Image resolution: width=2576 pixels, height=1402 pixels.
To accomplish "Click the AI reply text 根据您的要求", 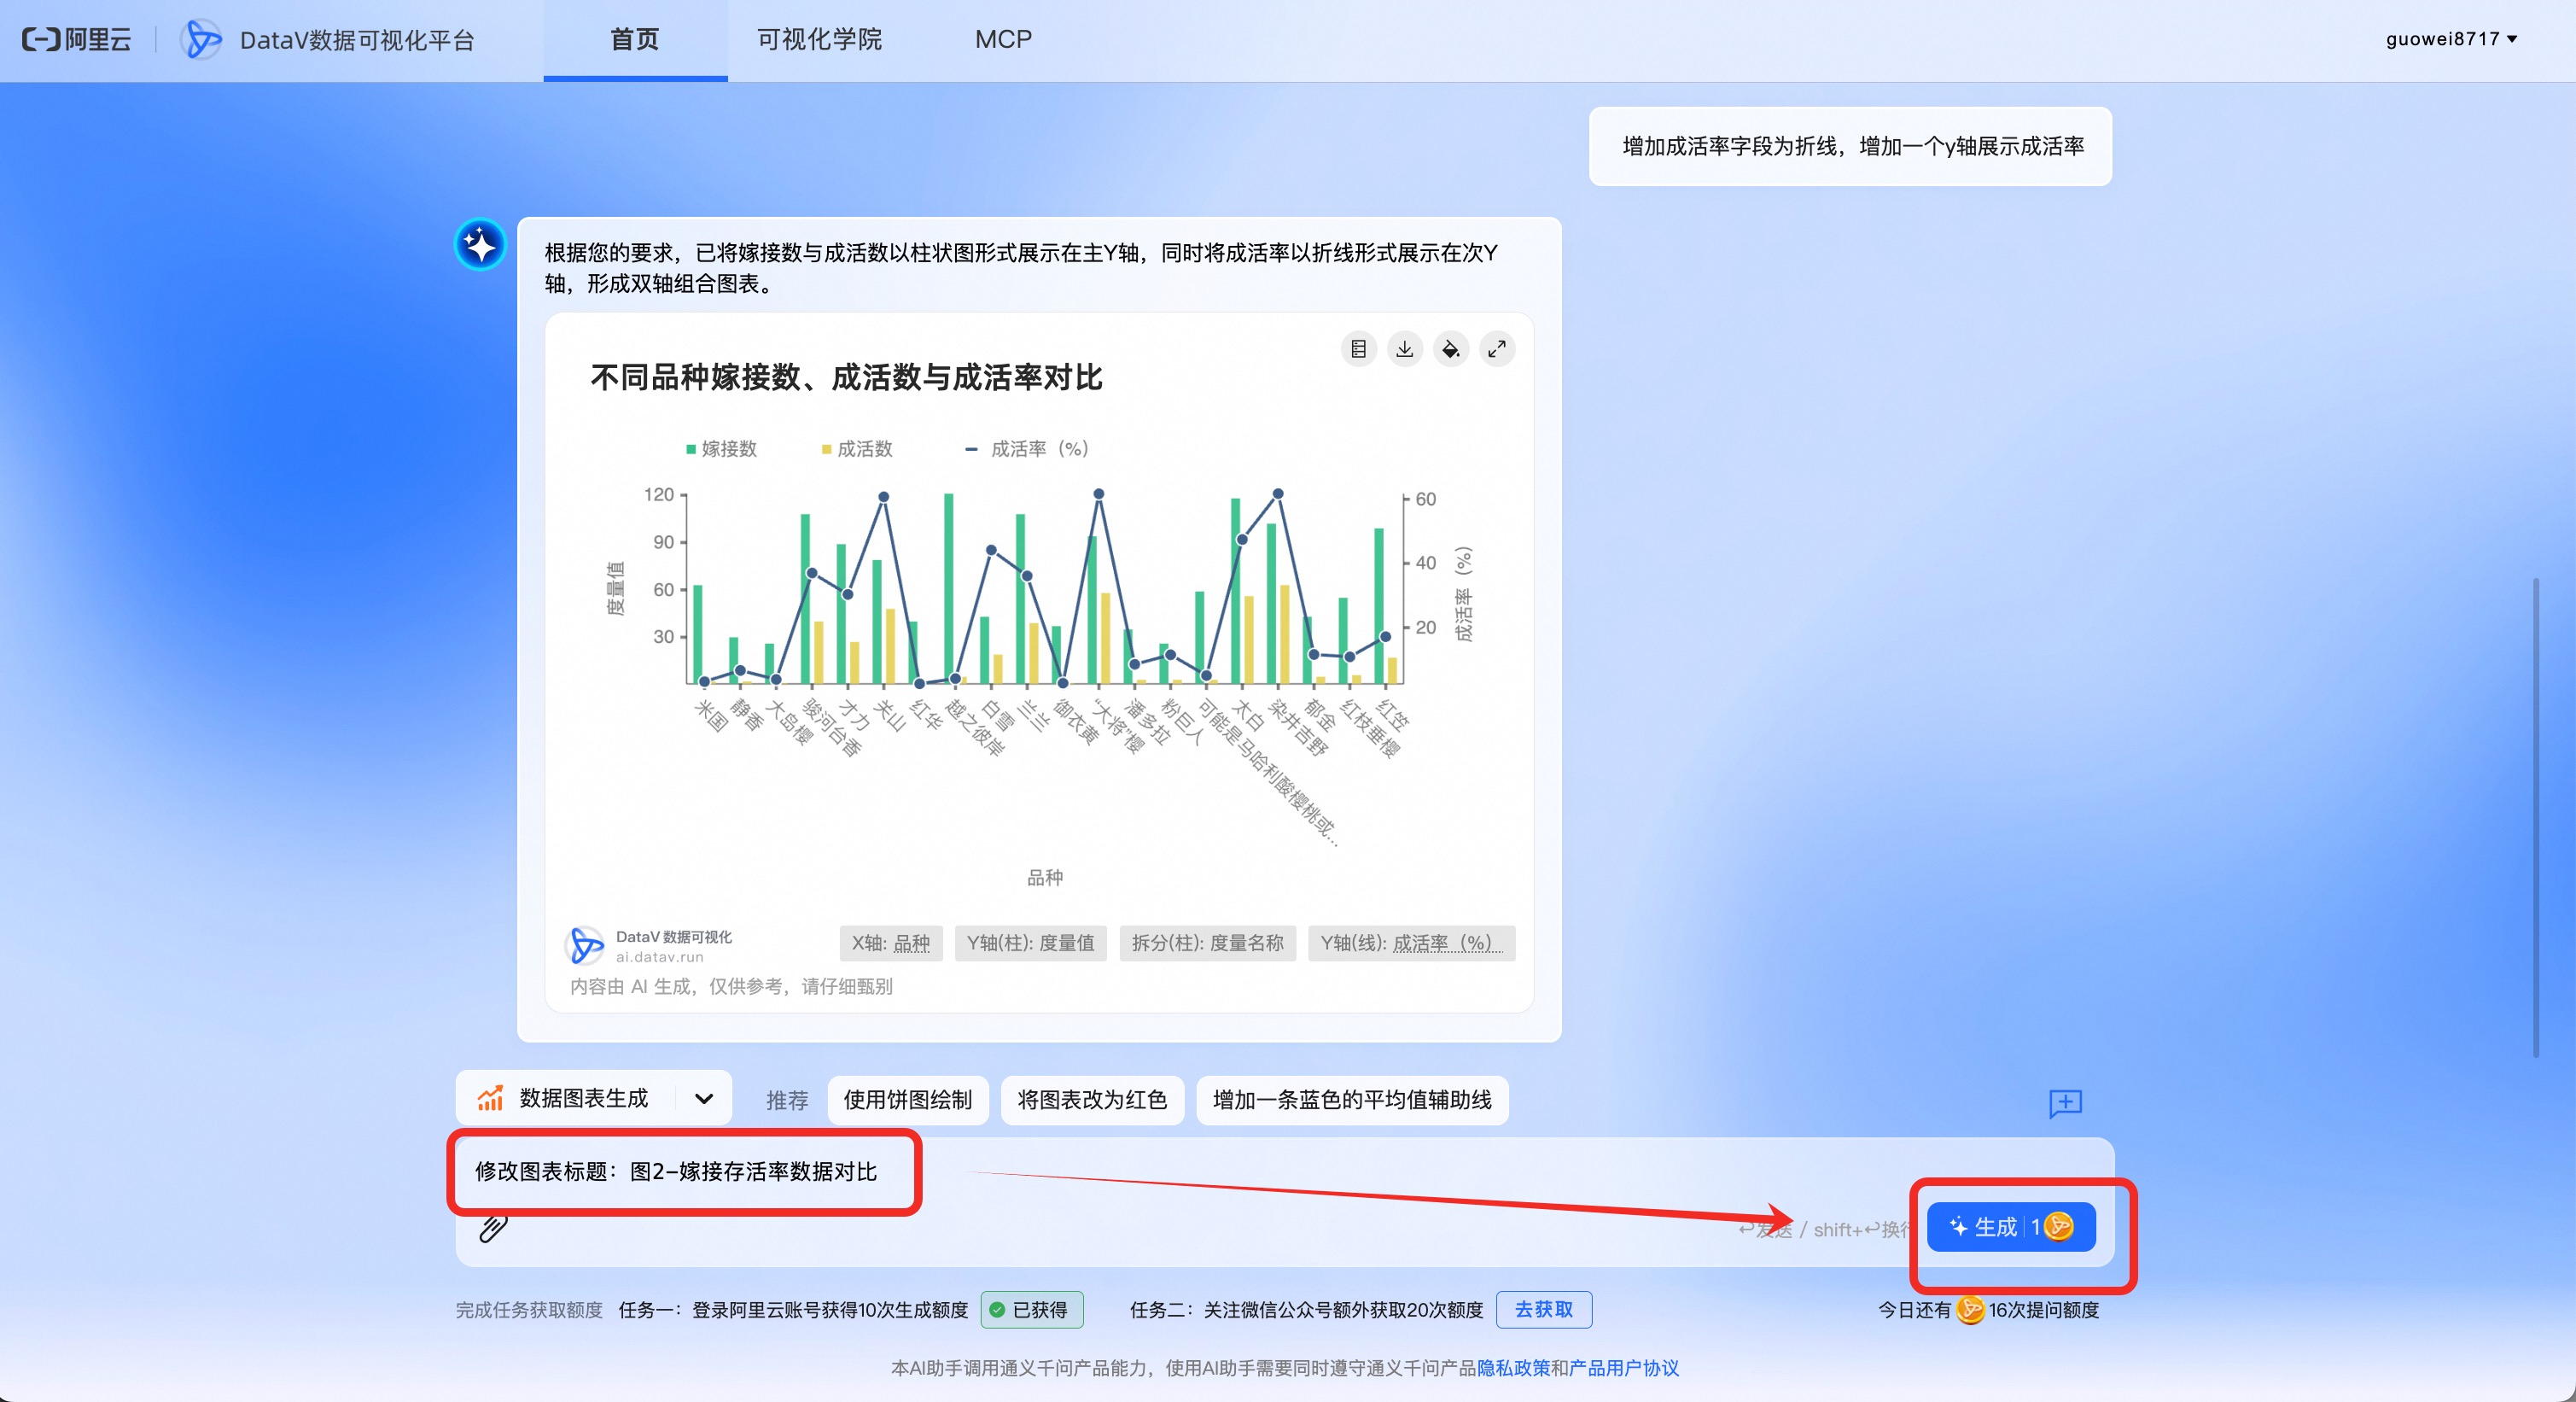I will pyautogui.click(x=1021, y=268).
